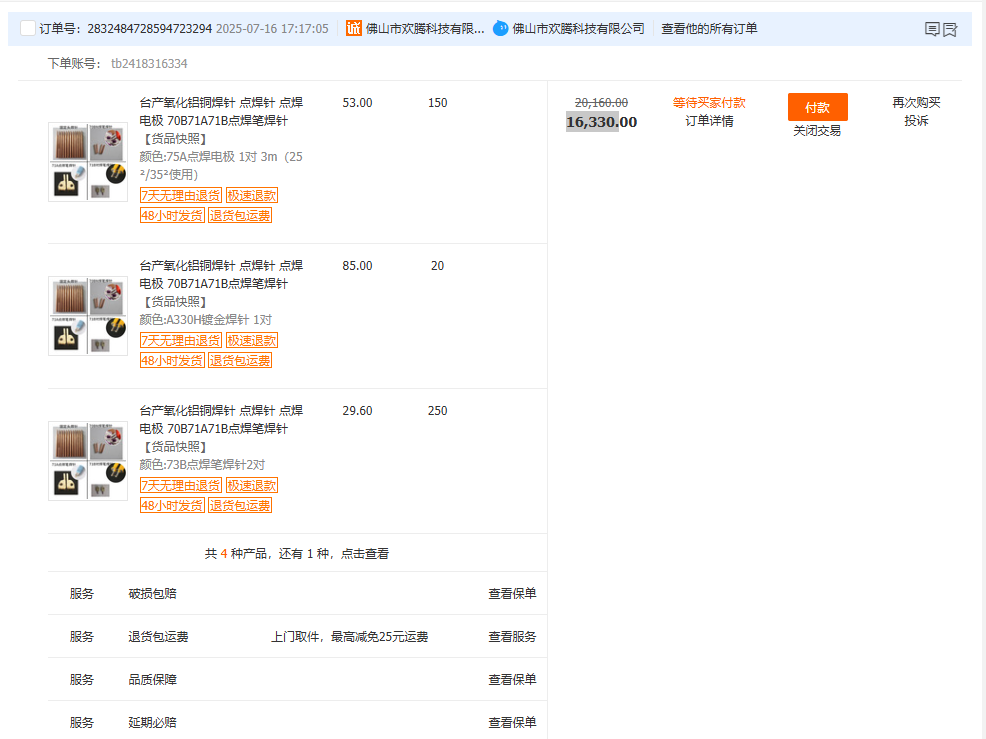Select the total price 16,330.00
Screen dimensions: 986x739
[x=601, y=122]
